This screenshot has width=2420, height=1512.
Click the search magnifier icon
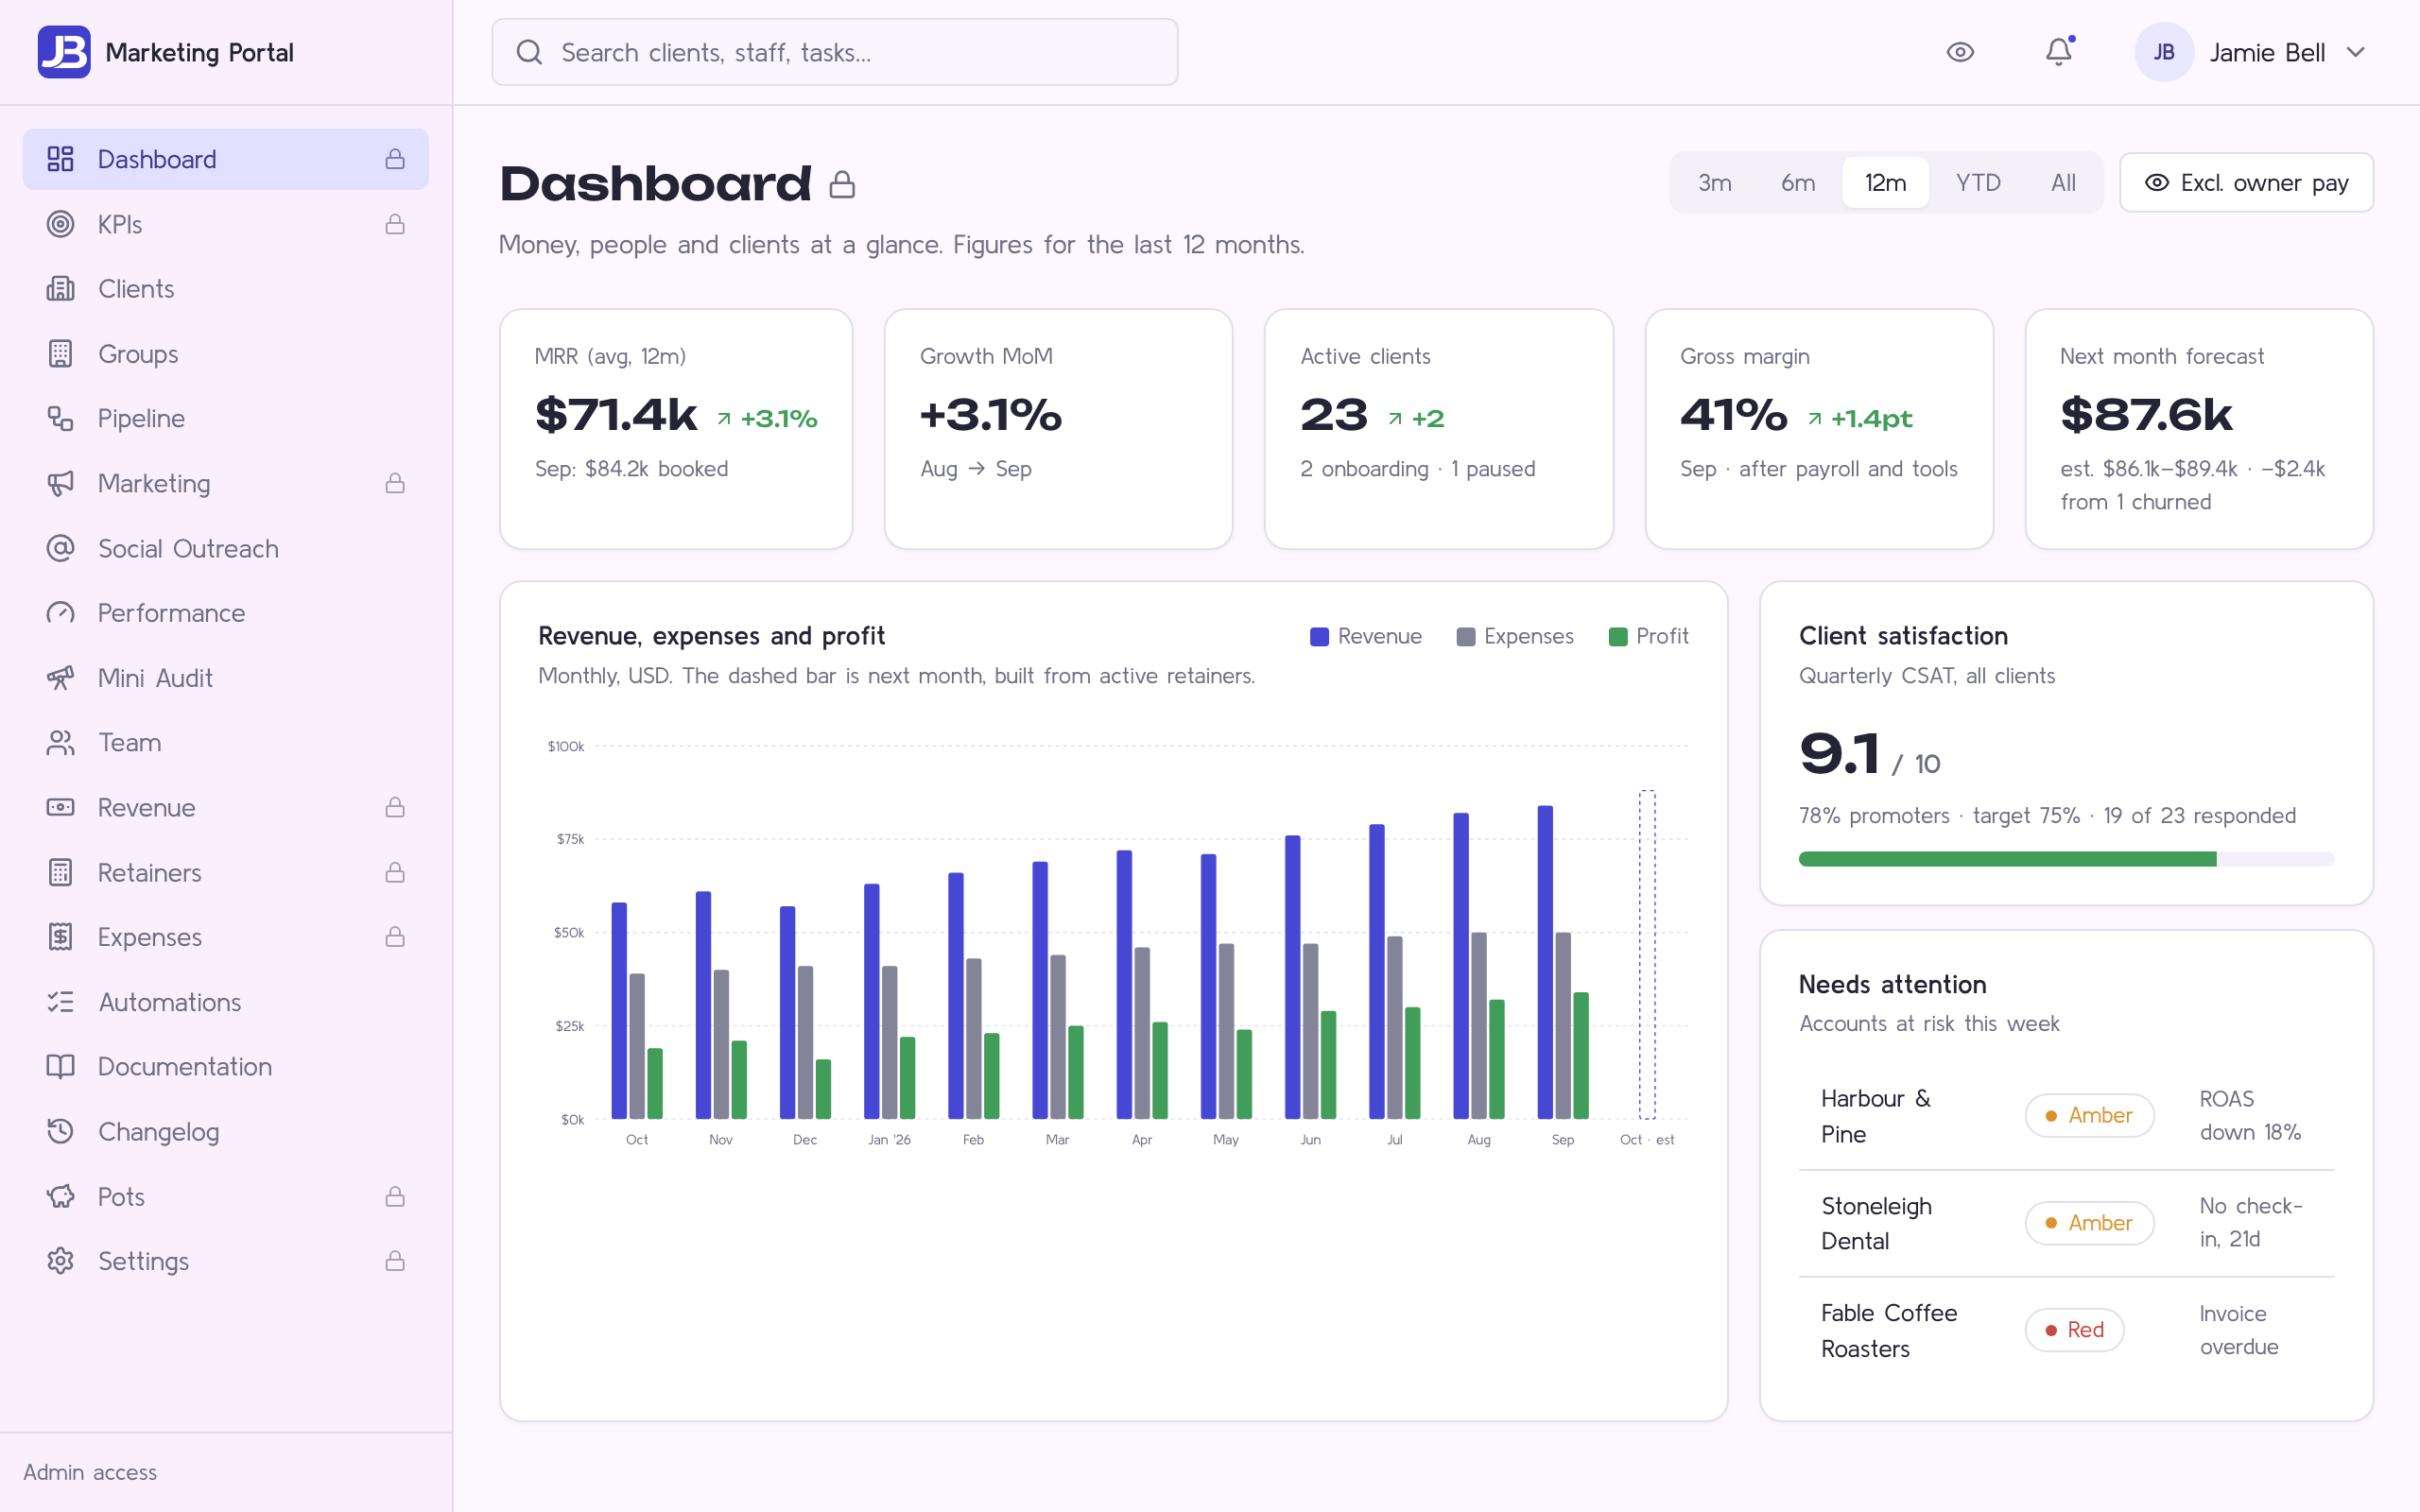(529, 52)
